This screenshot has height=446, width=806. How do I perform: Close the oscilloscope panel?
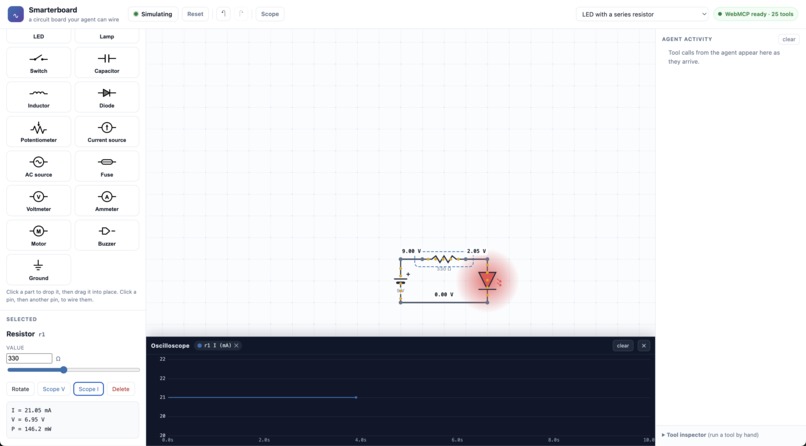click(644, 346)
